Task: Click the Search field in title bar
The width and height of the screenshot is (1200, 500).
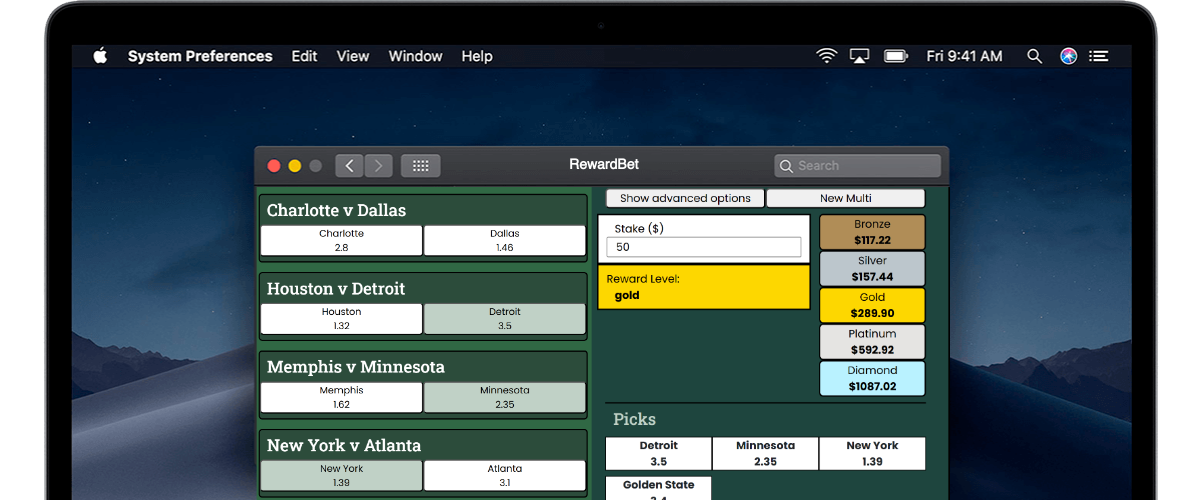Action: pyautogui.click(x=857, y=166)
